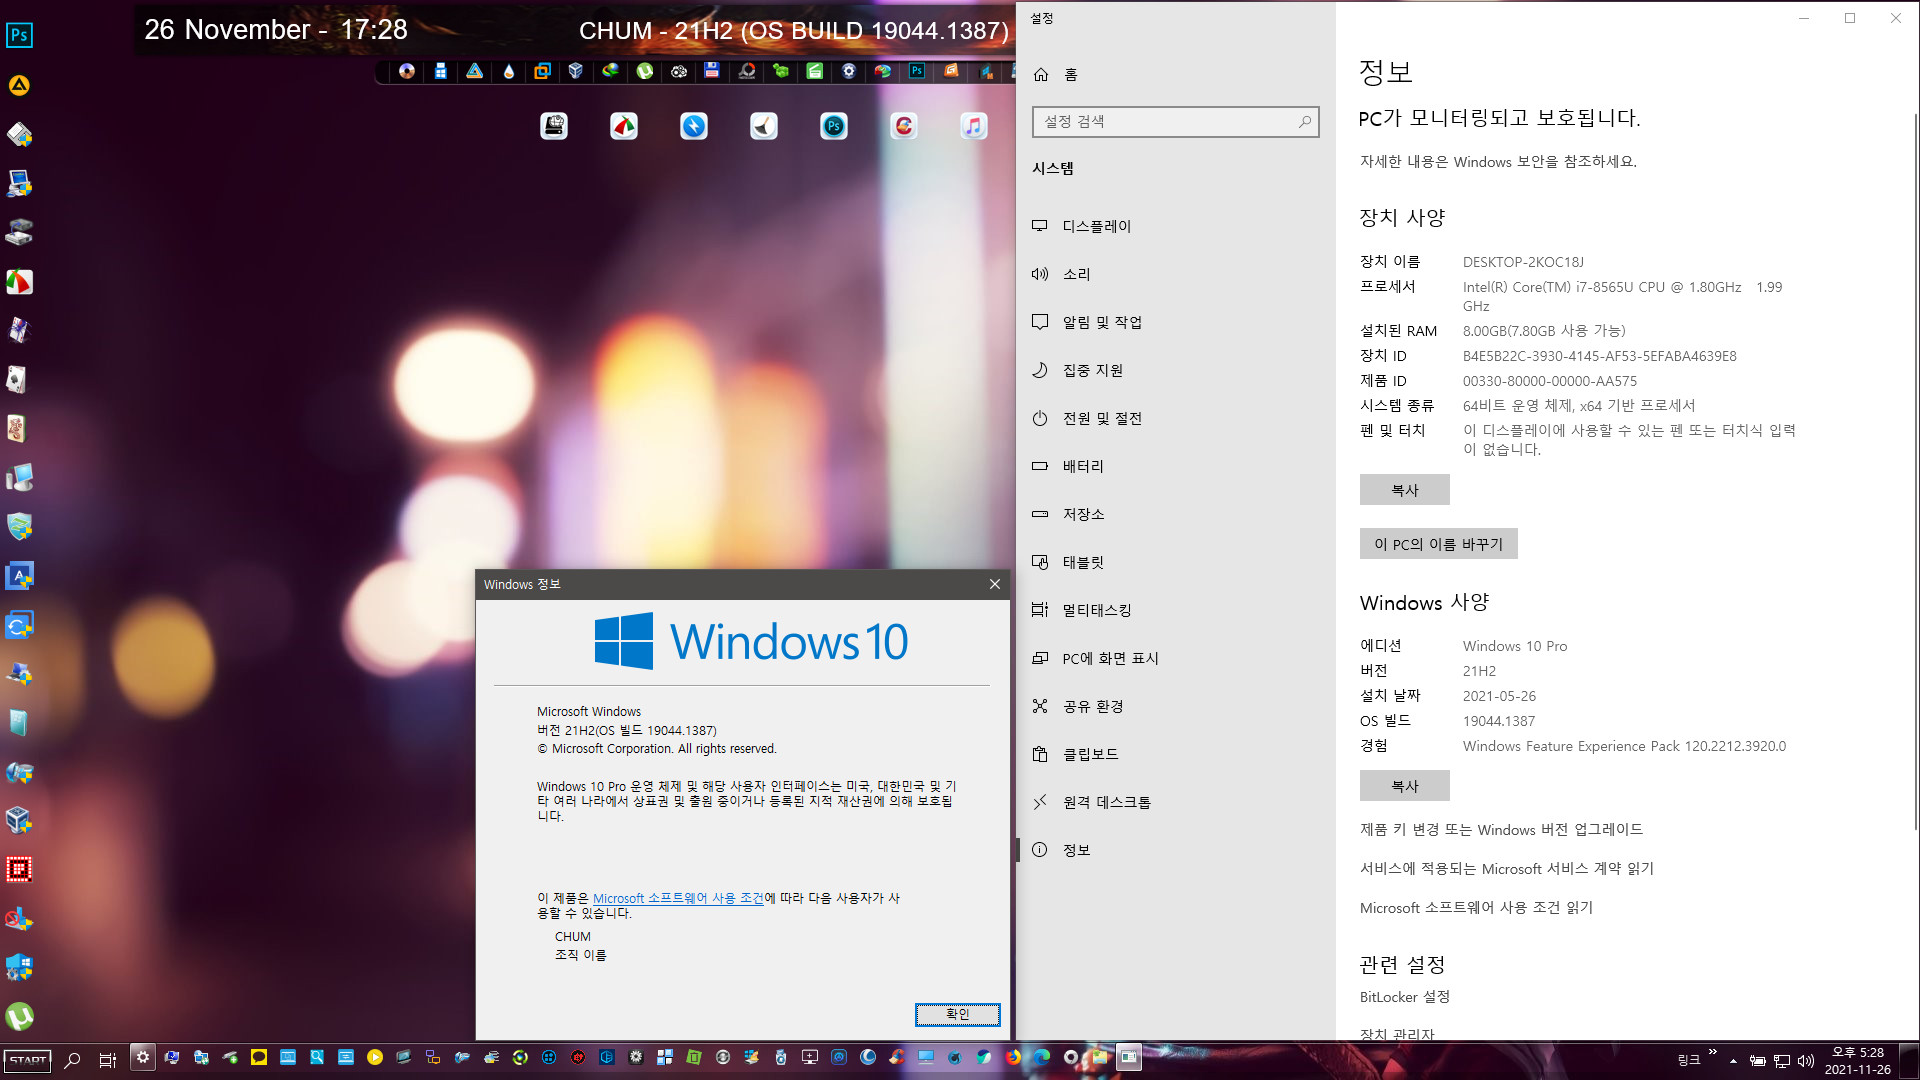Open Firefox from the taskbar
This screenshot has width=1920, height=1080.
[x=1013, y=1057]
